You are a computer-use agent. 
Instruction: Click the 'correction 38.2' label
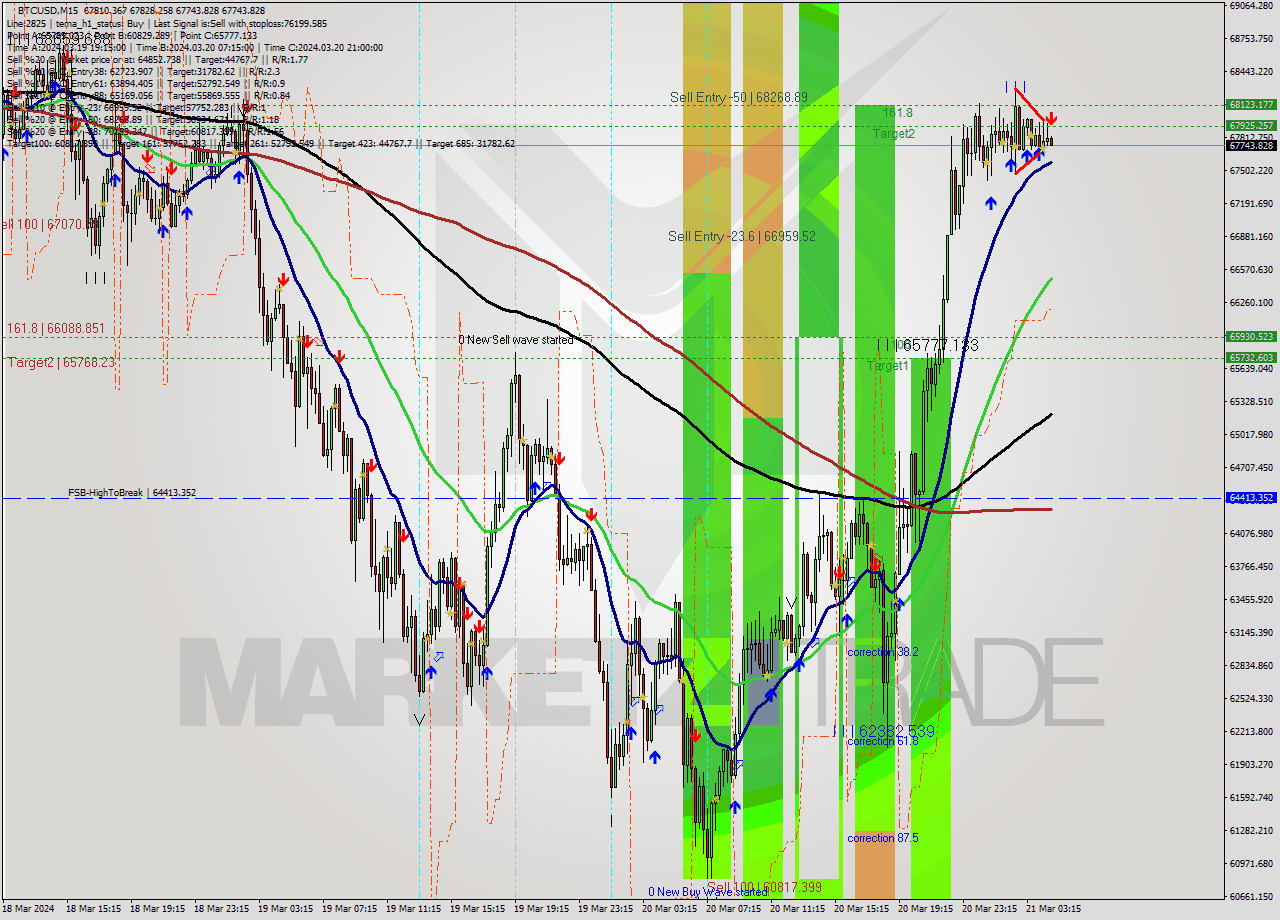pyautogui.click(x=882, y=652)
